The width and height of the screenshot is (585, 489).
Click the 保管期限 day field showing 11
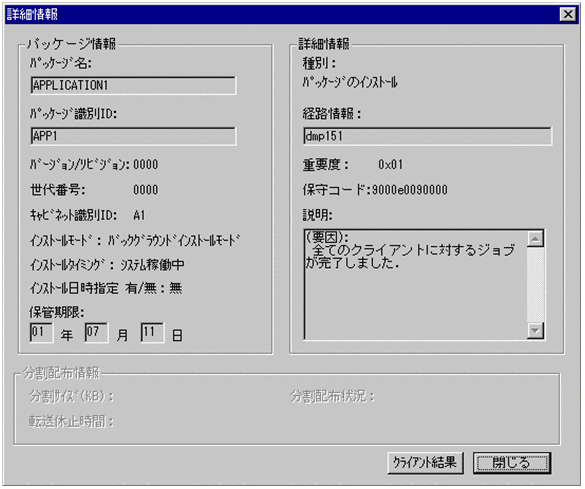coord(151,332)
